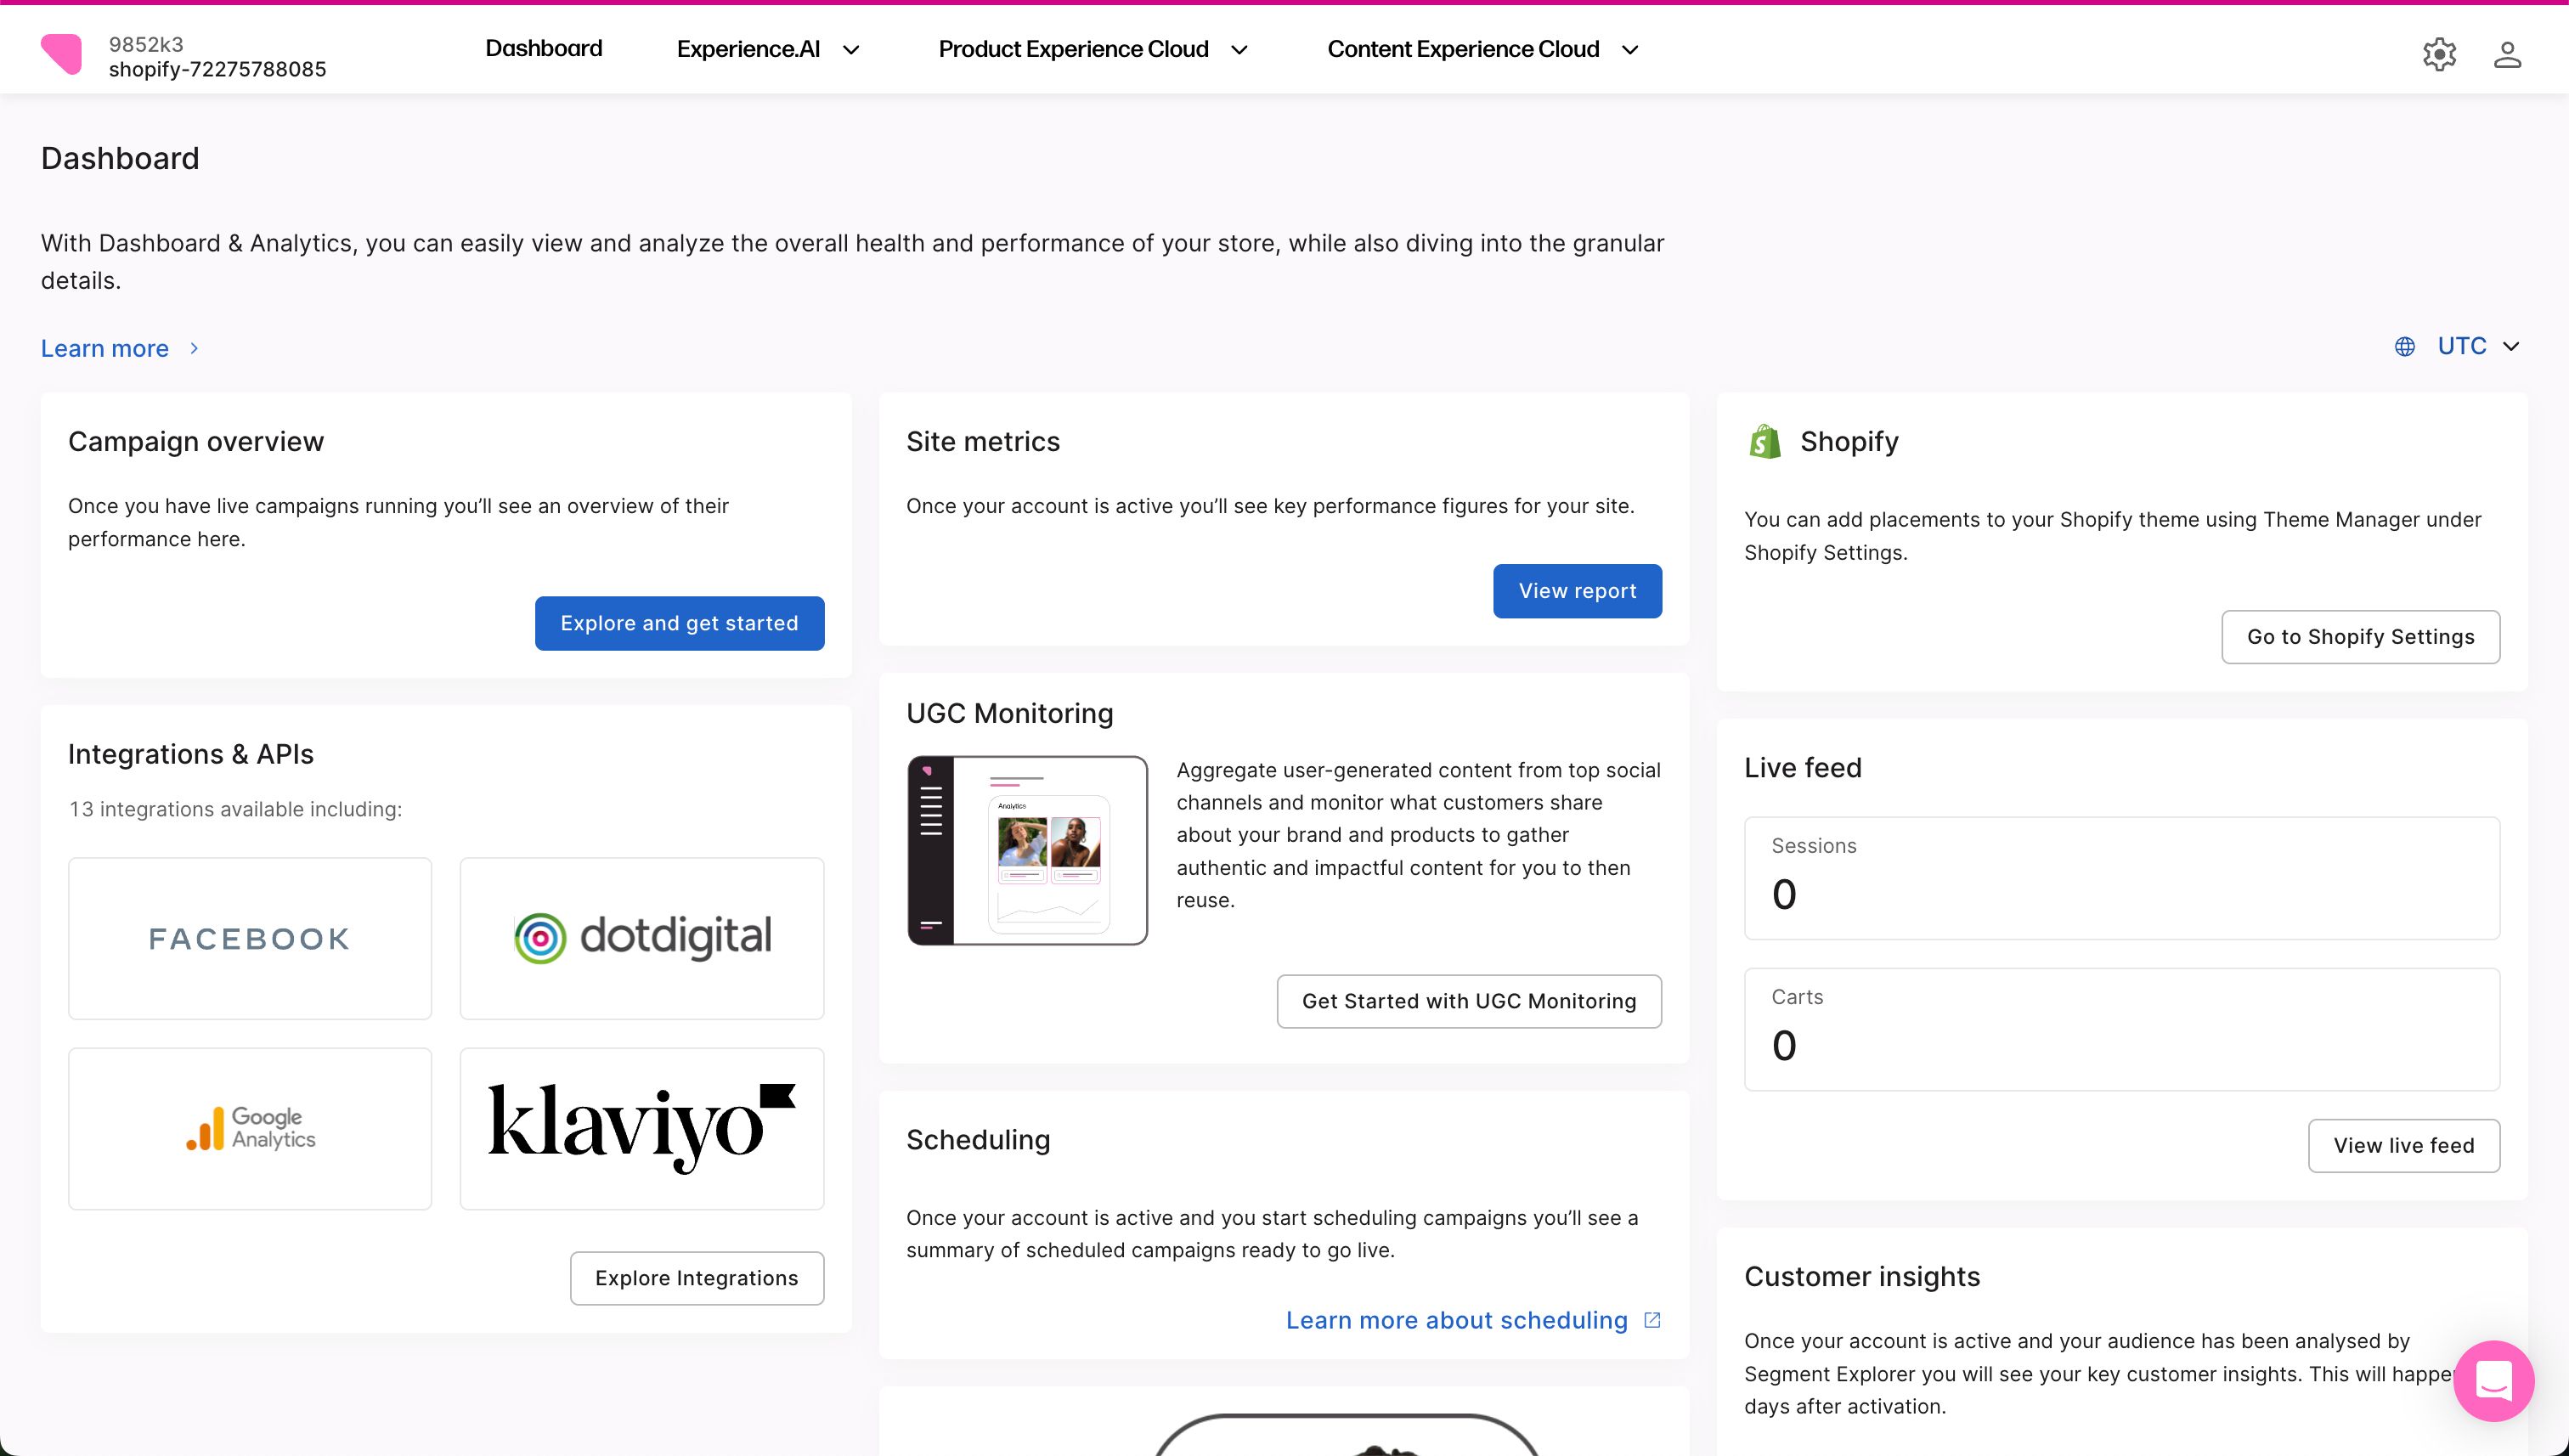Open the settings gear icon
The height and width of the screenshot is (1456, 2569).
click(2439, 54)
